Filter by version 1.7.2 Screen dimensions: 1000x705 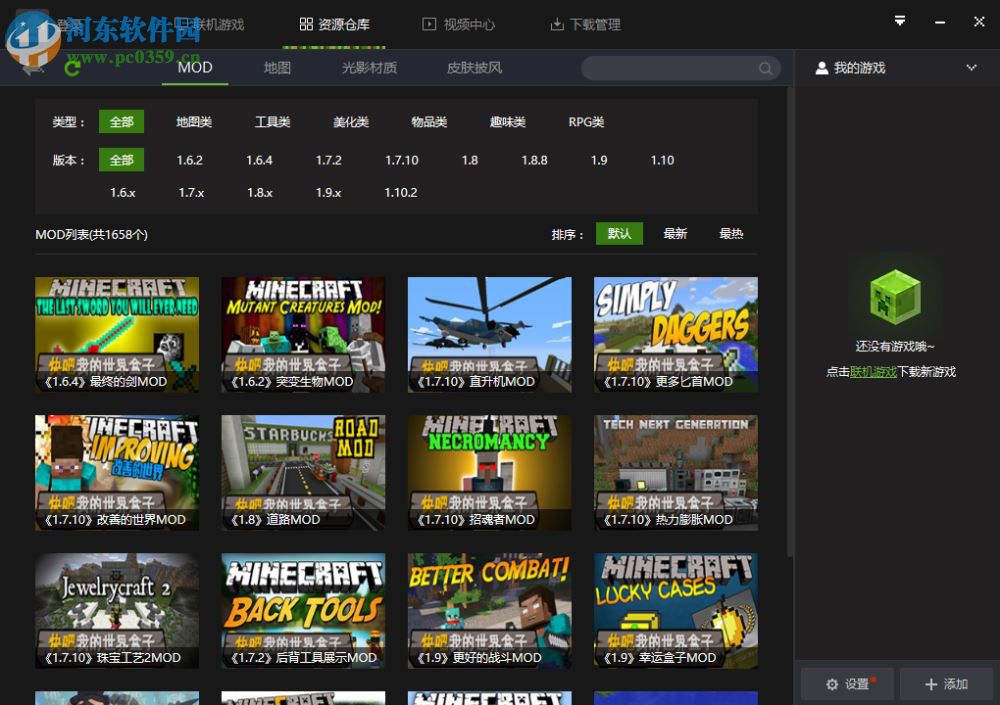pyautogui.click(x=328, y=160)
